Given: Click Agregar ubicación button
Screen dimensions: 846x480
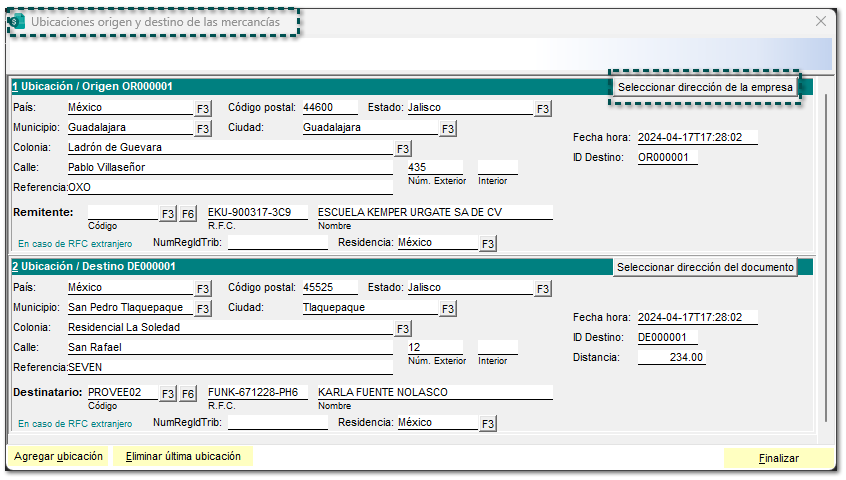Looking at the screenshot, I should click(58, 456).
